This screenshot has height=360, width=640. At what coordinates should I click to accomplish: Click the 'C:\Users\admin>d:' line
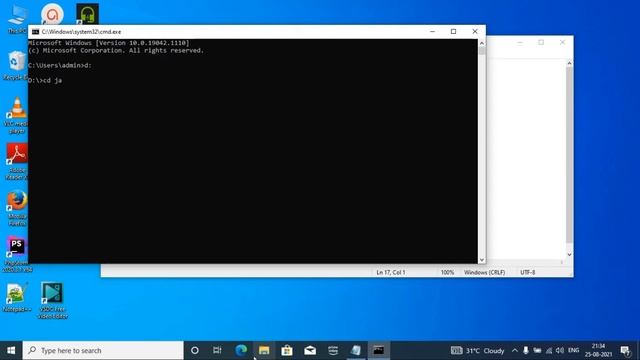(x=60, y=65)
